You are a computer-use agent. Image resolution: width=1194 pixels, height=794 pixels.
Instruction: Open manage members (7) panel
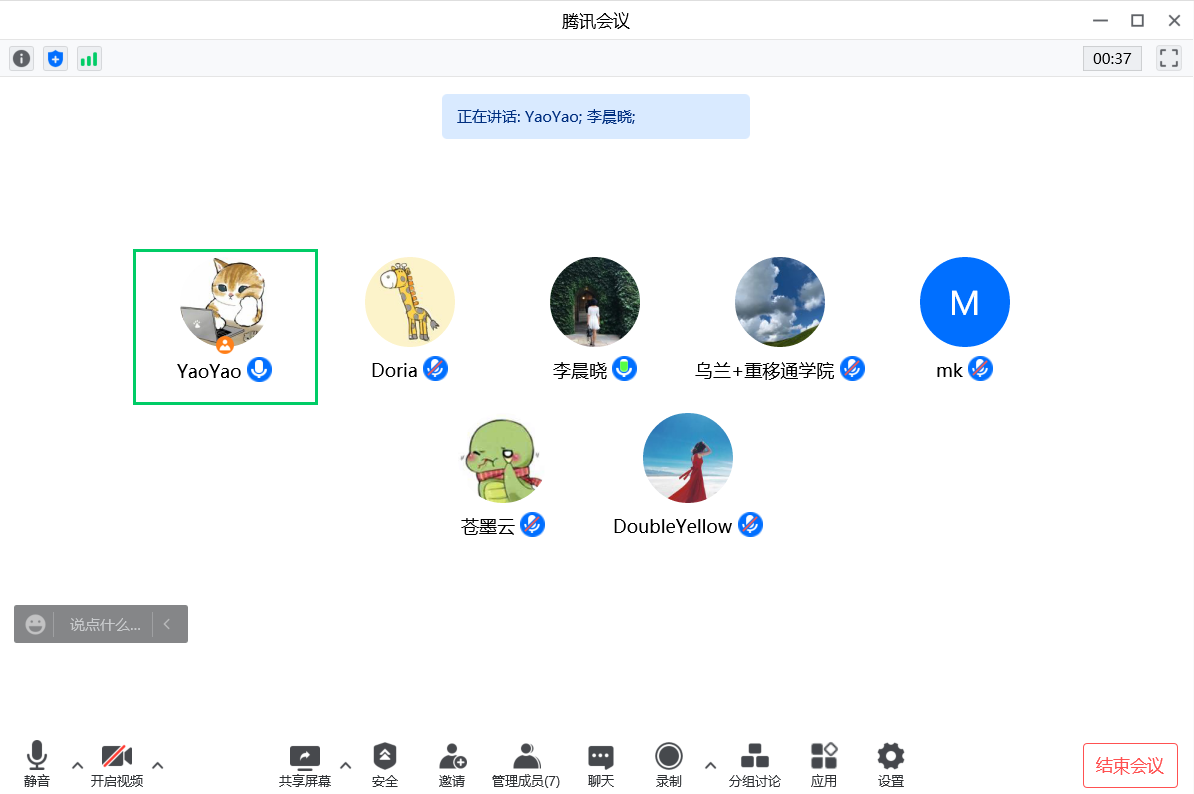(x=526, y=765)
